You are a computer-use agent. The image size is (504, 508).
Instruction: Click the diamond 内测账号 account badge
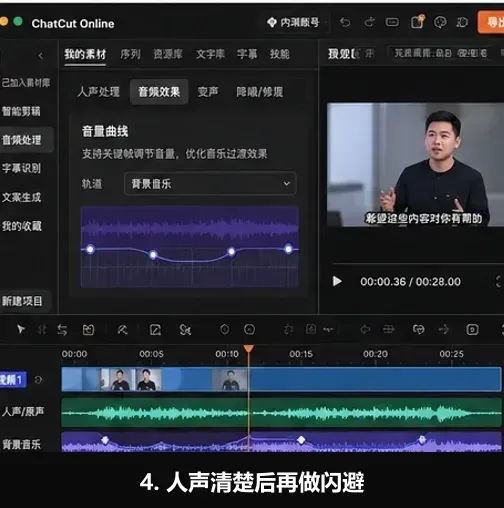coord(293,22)
